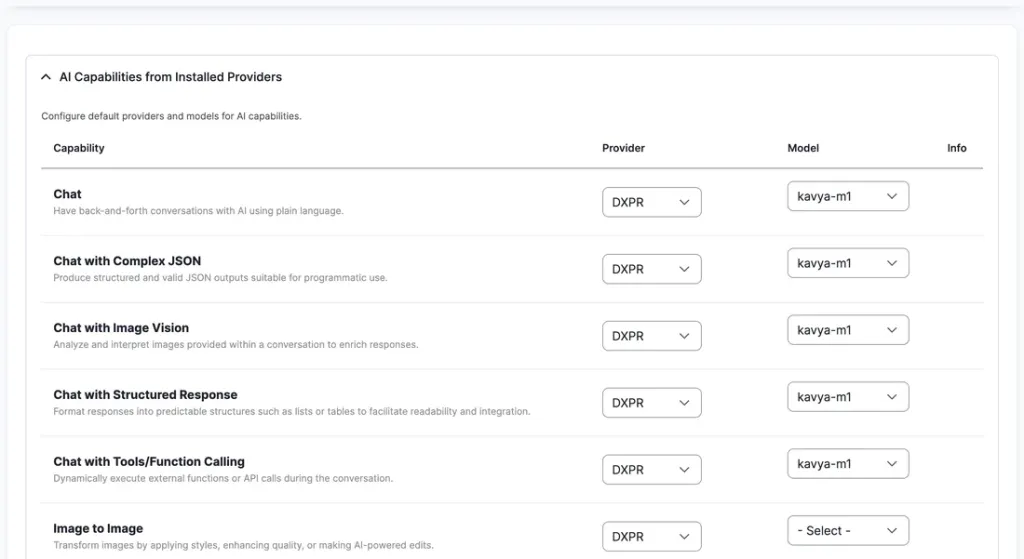This screenshot has width=1024, height=559.
Task: Click 'Format responses into predictable structures' description
Action: pyautogui.click(x=291, y=411)
